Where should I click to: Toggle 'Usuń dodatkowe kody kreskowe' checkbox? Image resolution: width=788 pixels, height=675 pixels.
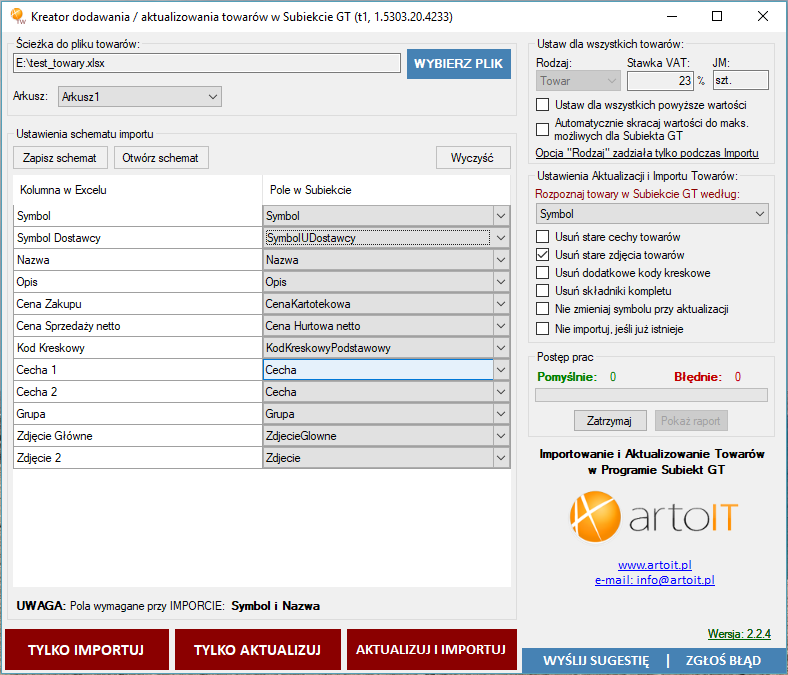tap(542, 273)
